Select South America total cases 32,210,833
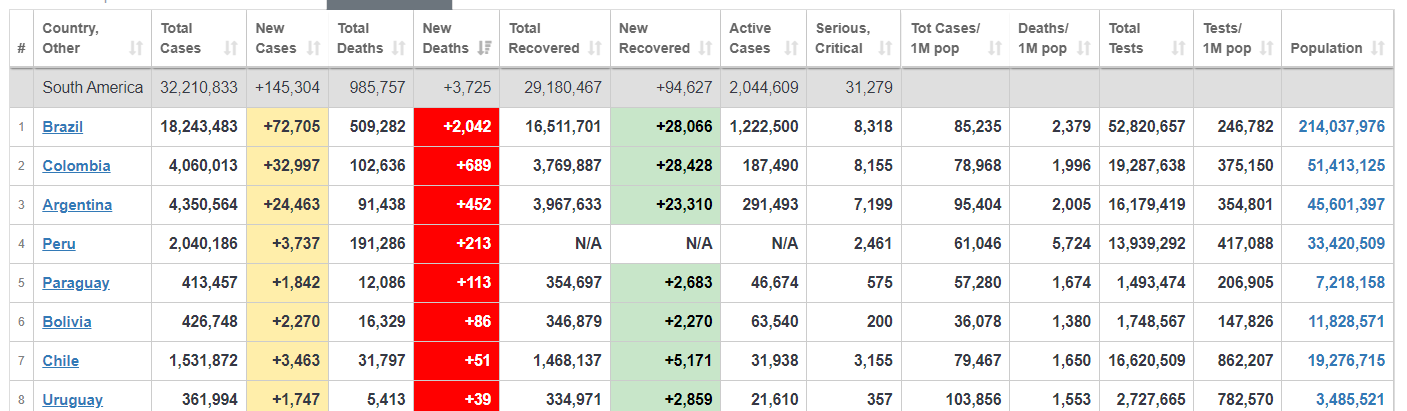 (200, 88)
